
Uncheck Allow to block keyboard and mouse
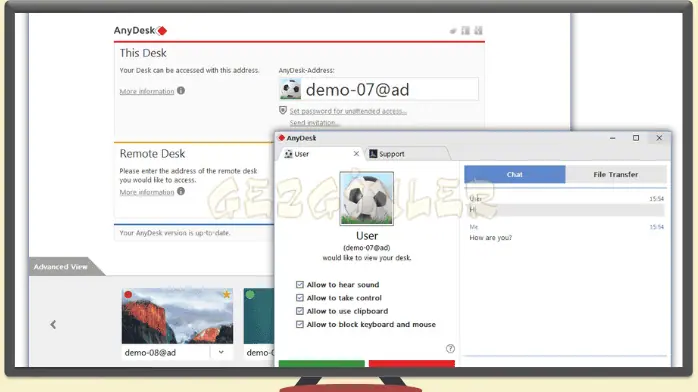[x=300, y=324]
